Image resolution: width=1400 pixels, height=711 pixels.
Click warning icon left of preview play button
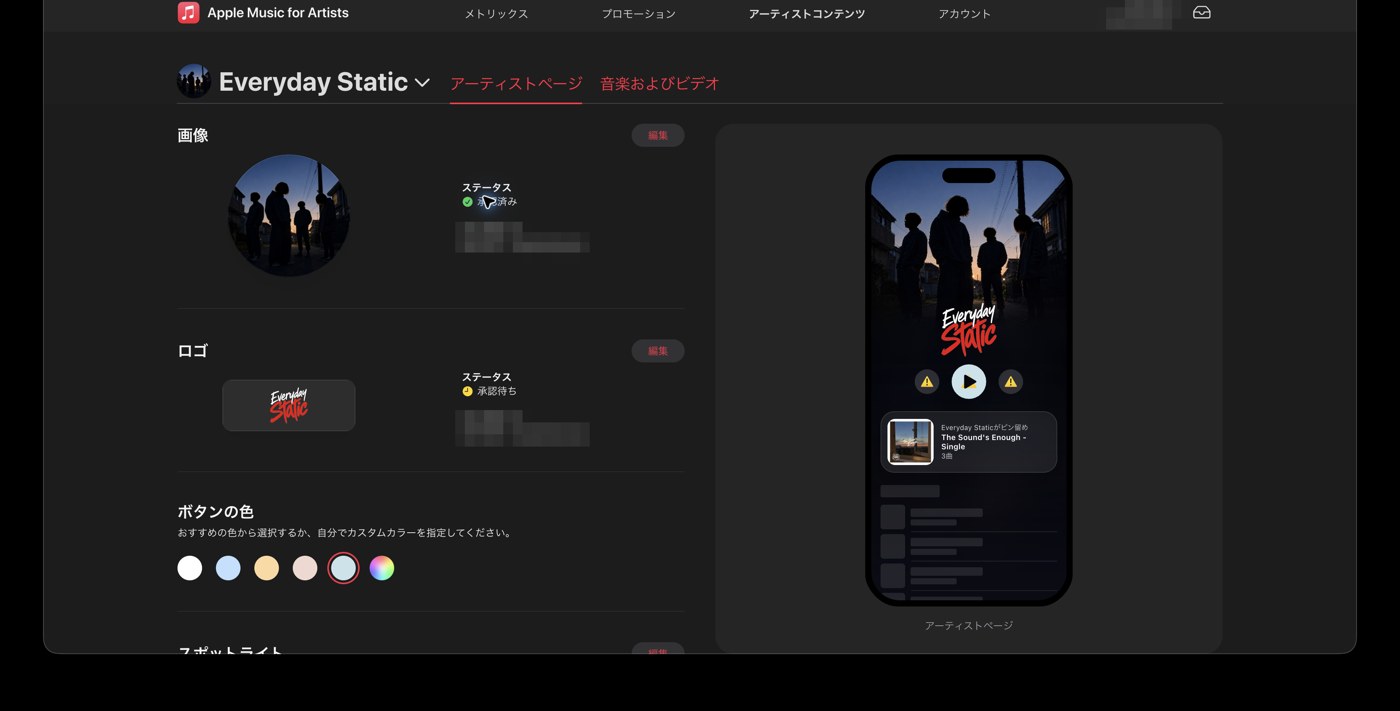(x=927, y=382)
